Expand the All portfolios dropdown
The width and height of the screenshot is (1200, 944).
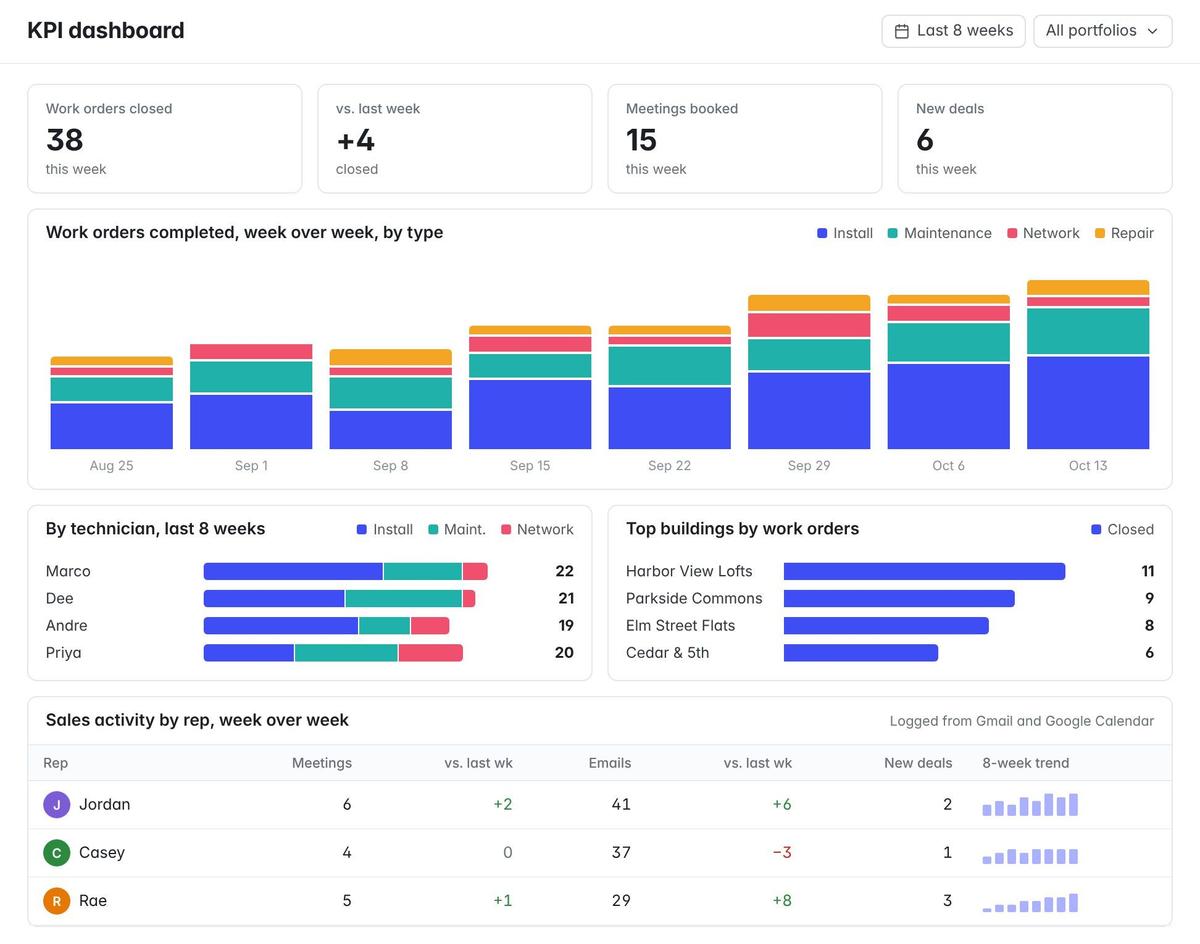[1102, 31]
